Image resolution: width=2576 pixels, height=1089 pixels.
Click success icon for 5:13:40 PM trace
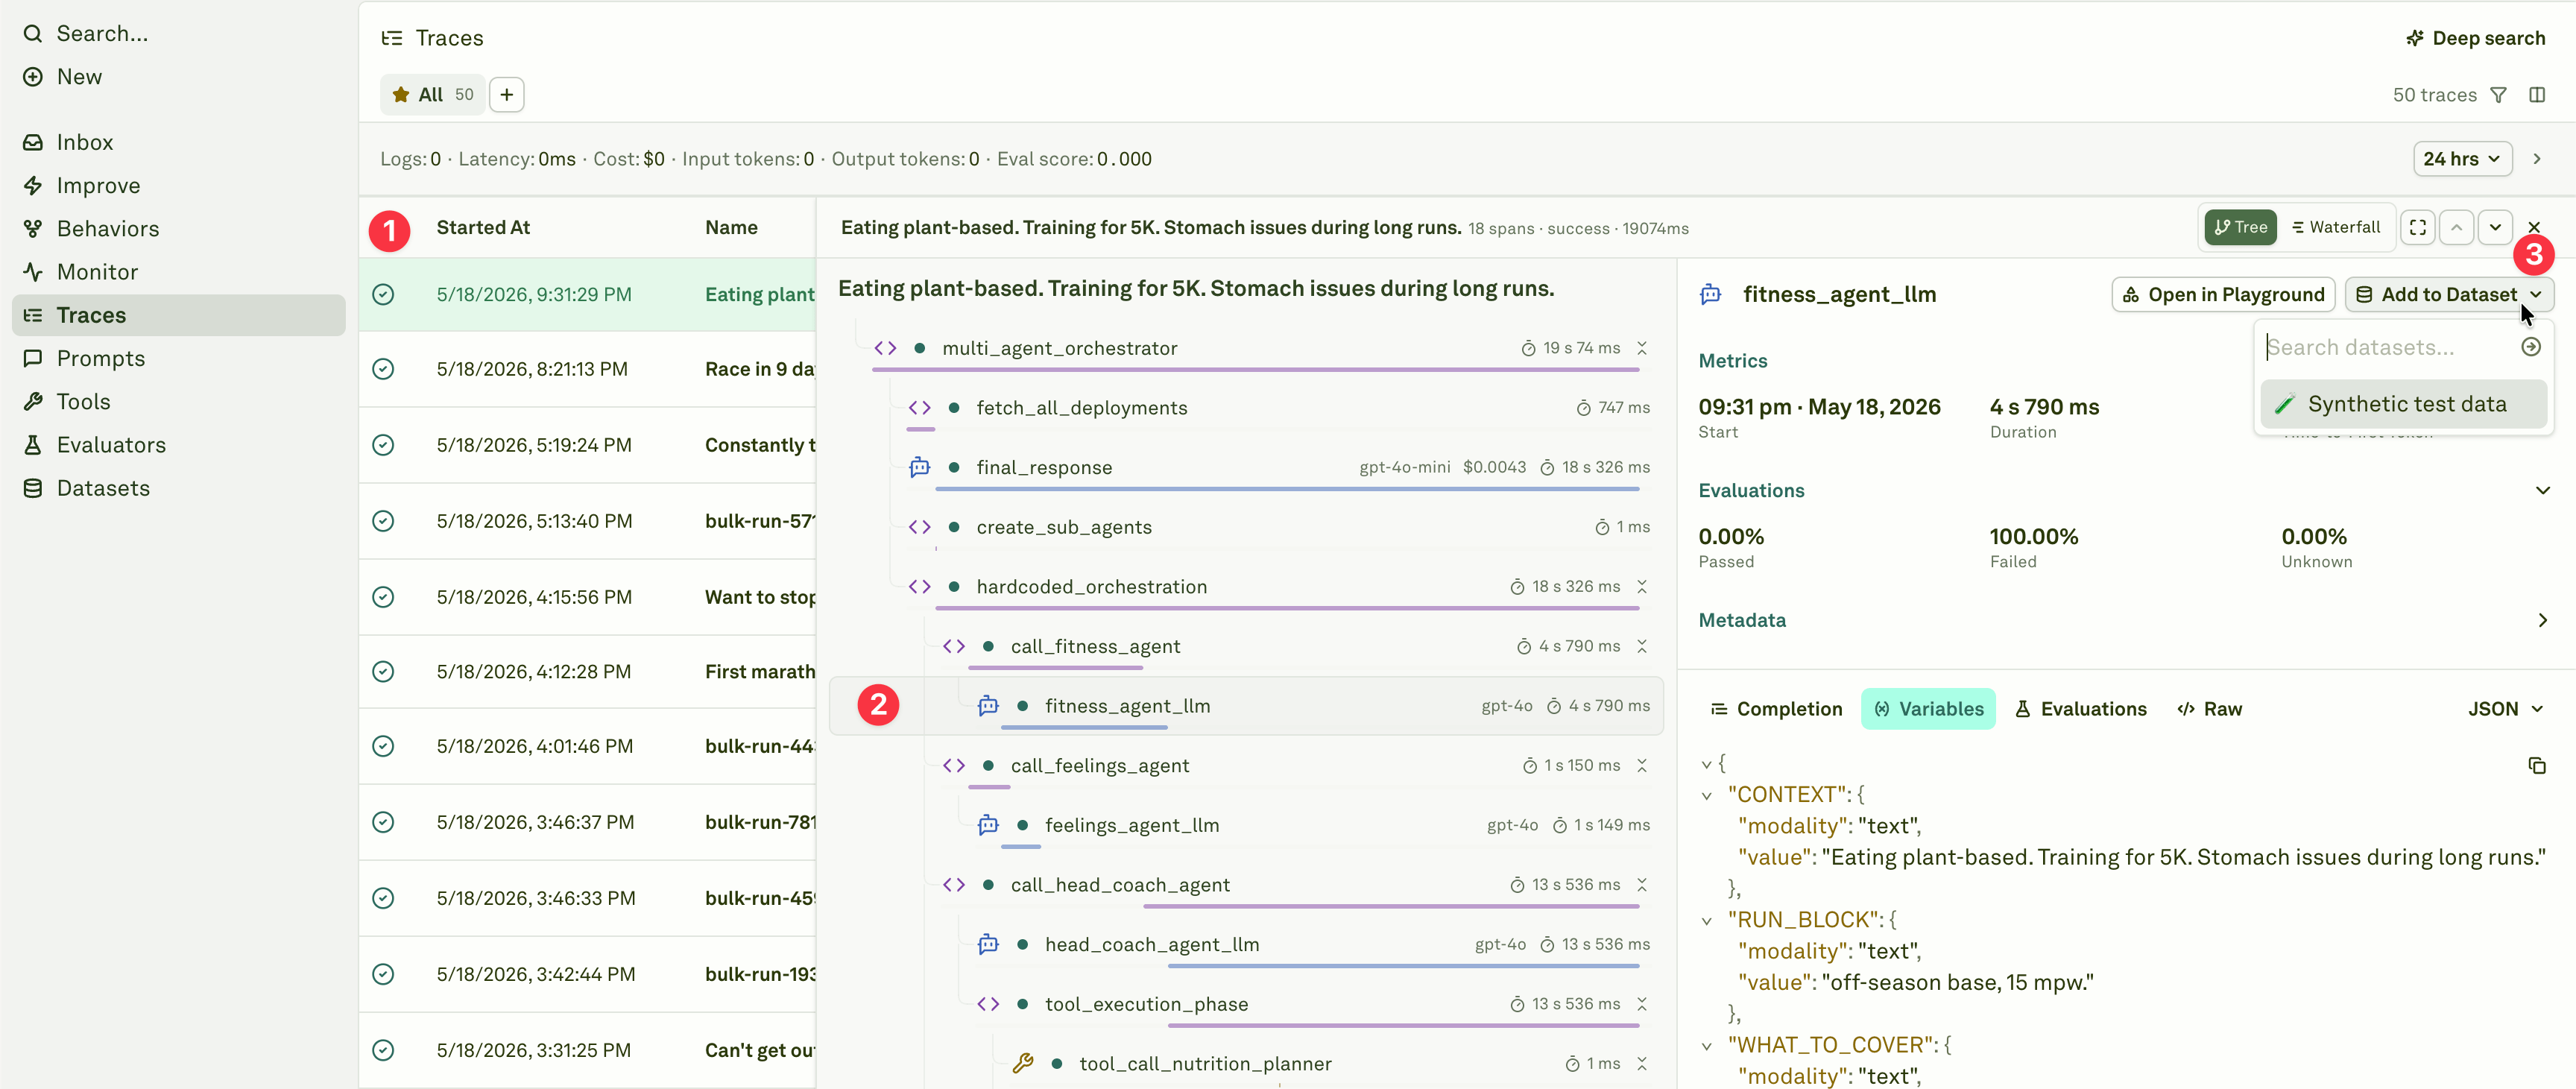pos(383,521)
